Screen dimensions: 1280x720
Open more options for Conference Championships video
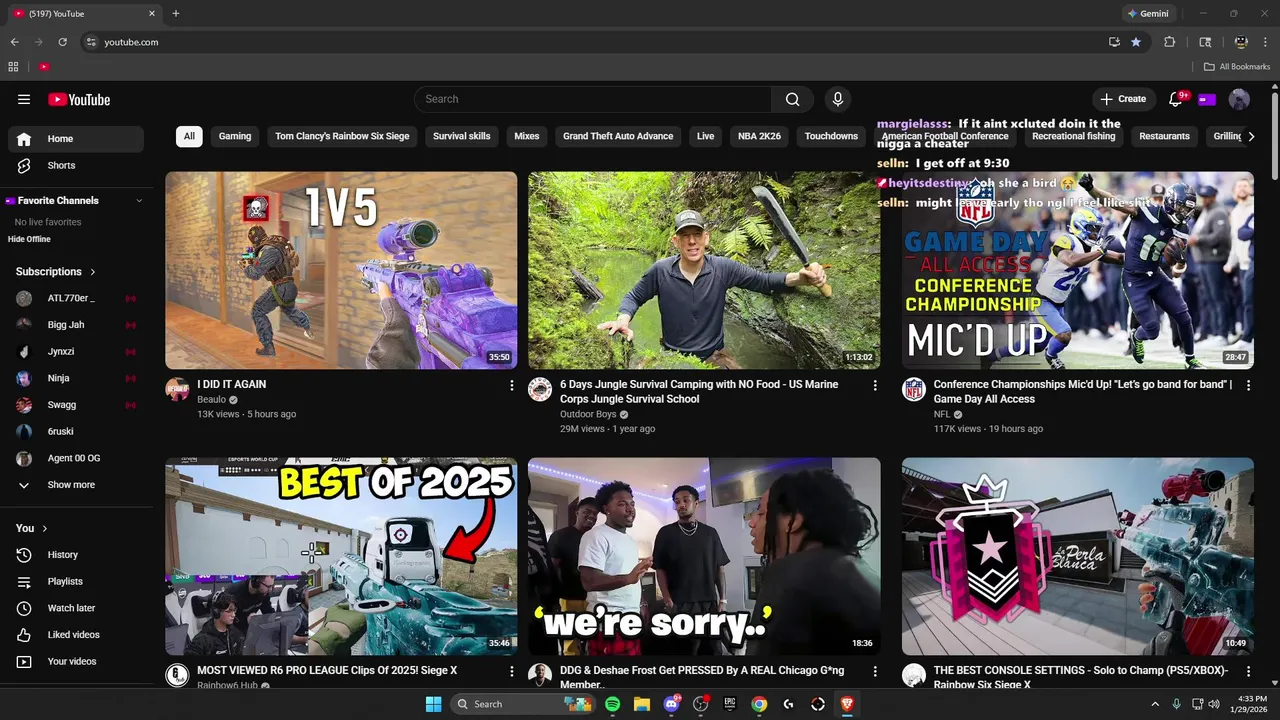1248,385
